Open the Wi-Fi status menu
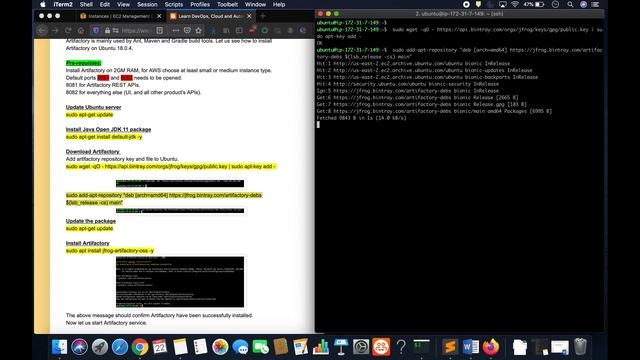 pyautogui.click(x=515, y=4)
